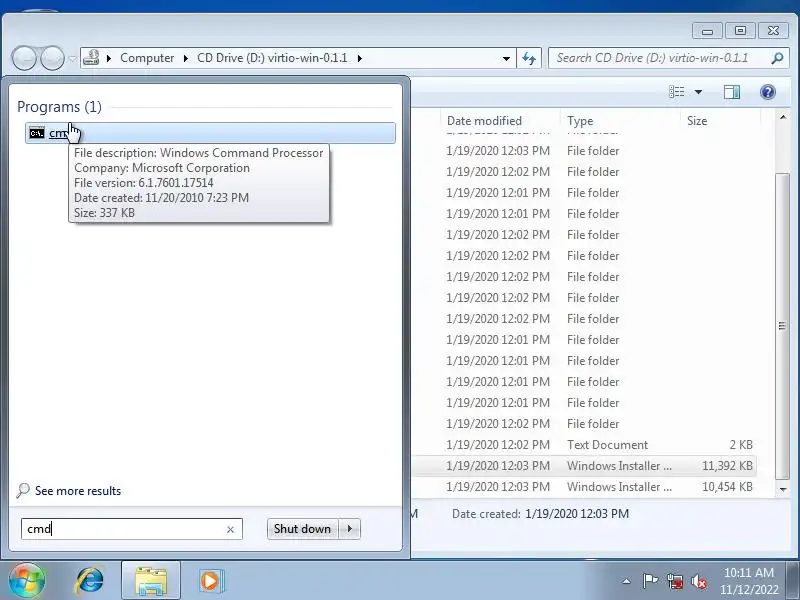Image resolution: width=800 pixels, height=600 pixels.
Task: Select the Windows Installer row of 11,392 KB
Action: pyautogui.click(x=584, y=466)
